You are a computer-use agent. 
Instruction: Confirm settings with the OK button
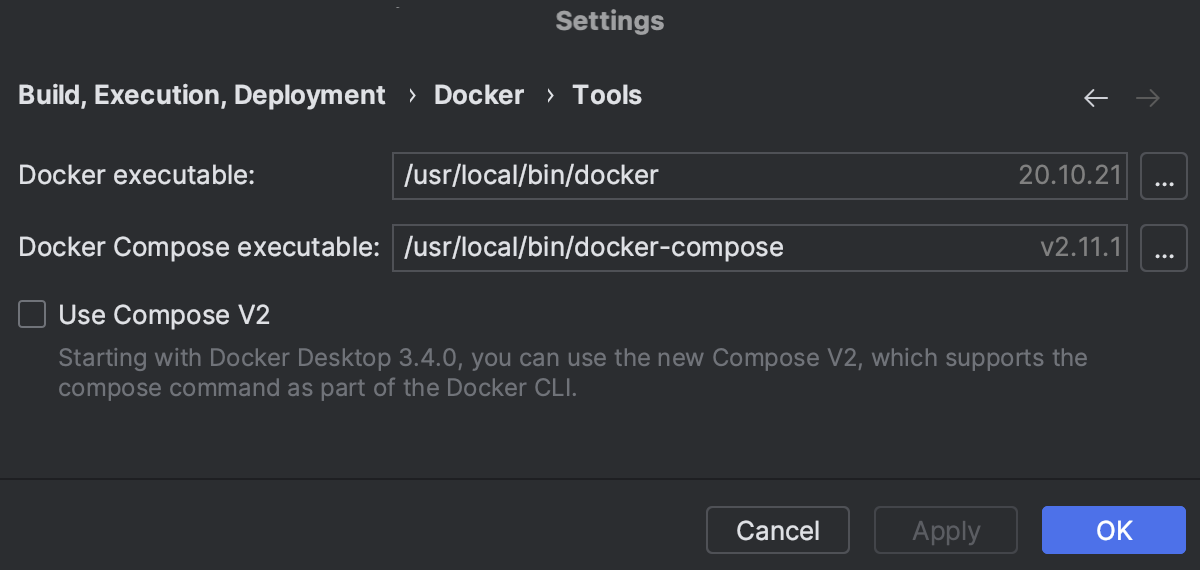coord(1113,530)
